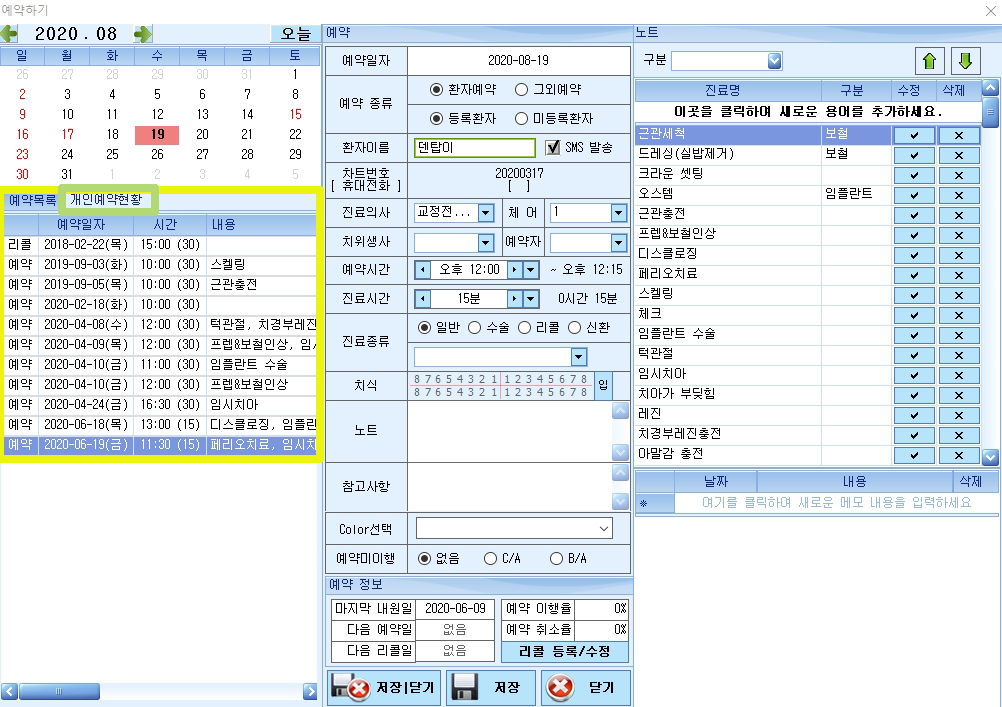
Task: Click edit checkmark for 오스템 row
Action: [914, 195]
